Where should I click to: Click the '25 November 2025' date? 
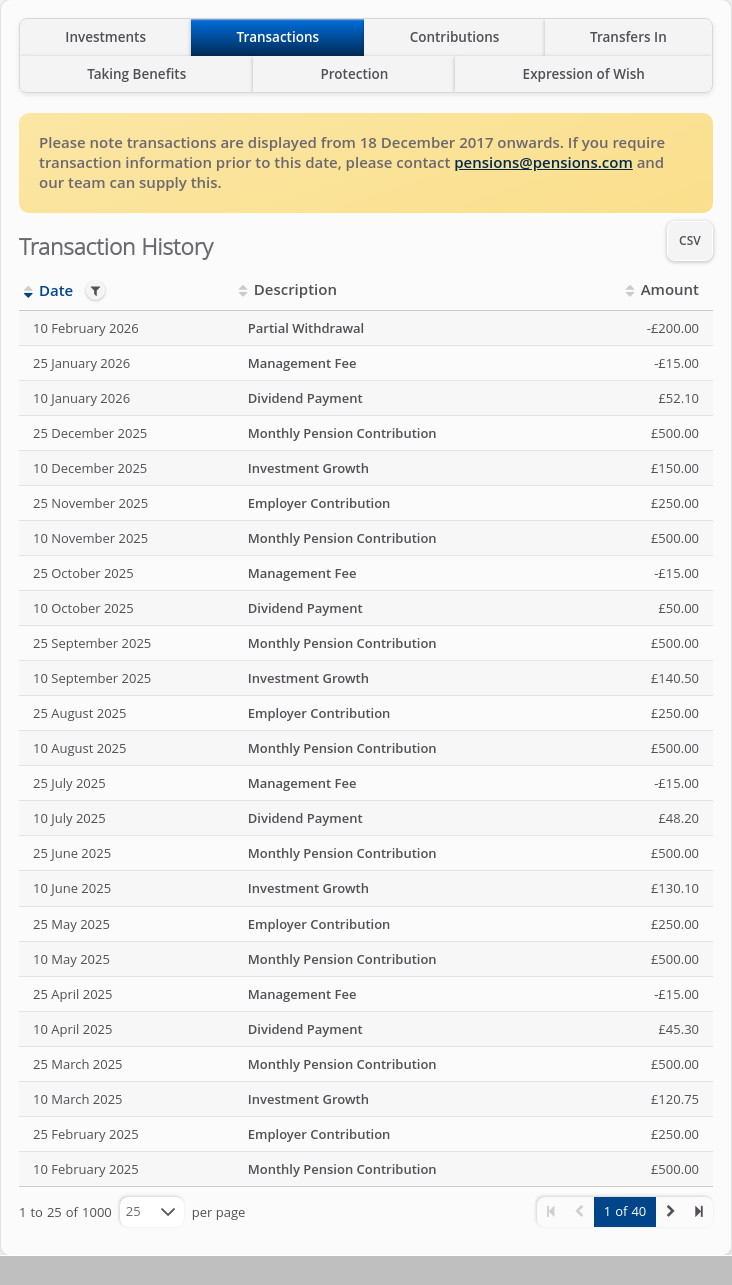(90, 503)
